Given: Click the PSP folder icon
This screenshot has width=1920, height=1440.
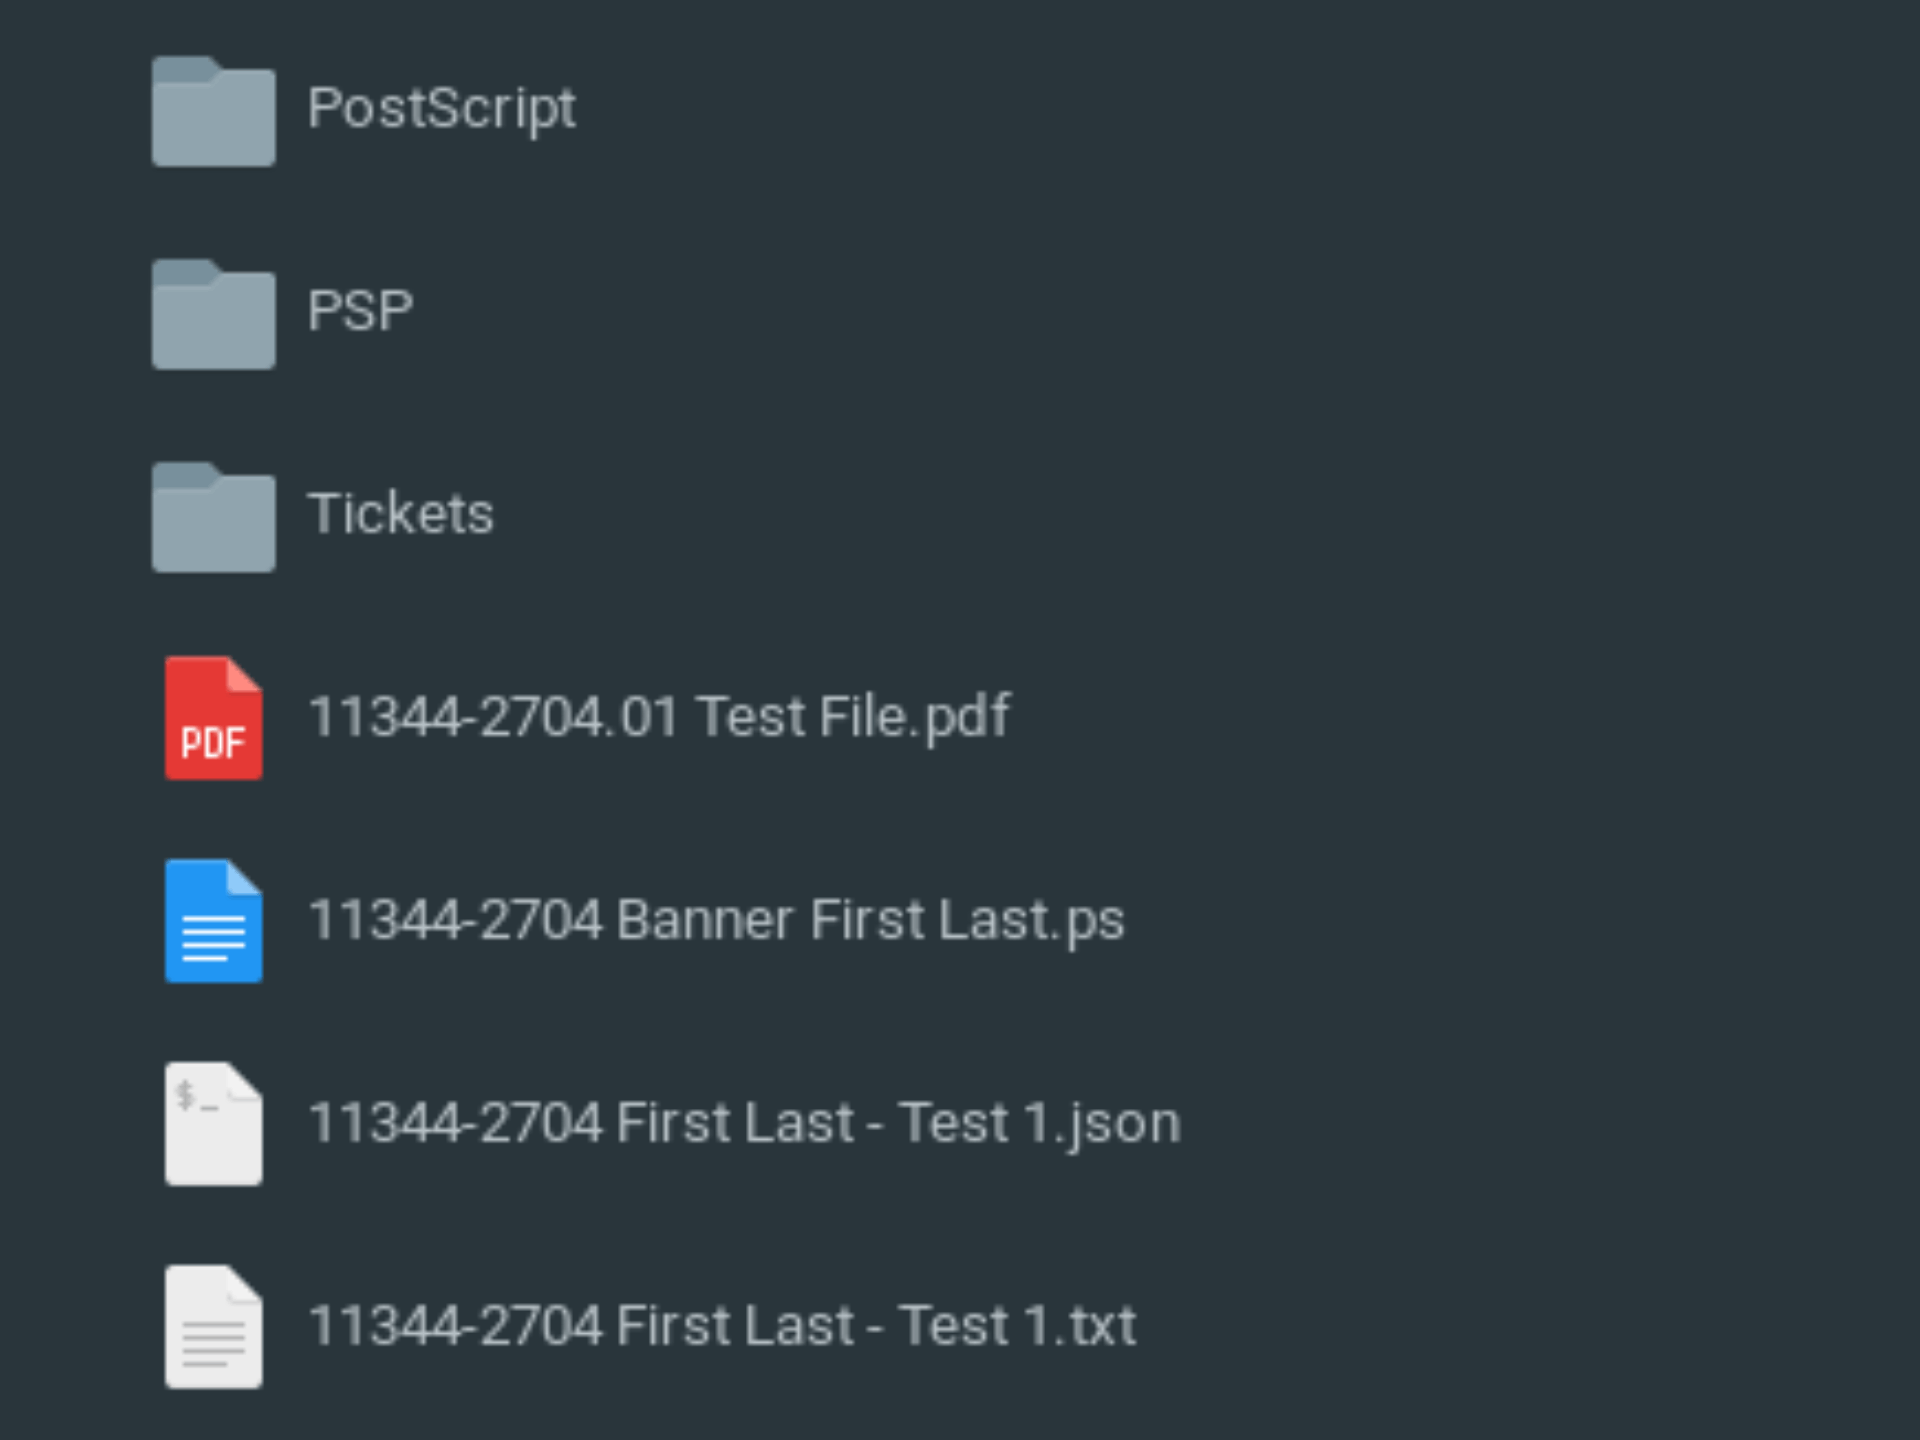Looking at the screenshot, I should [x=213, y=314].
